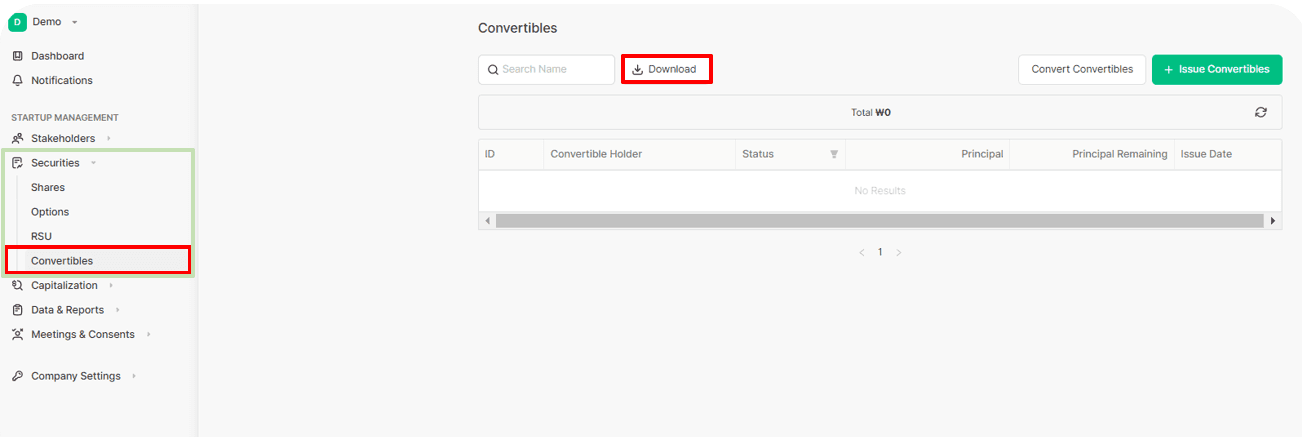Expand Company Settings menu
1302x437 pixels.
(x=76, y=376)
